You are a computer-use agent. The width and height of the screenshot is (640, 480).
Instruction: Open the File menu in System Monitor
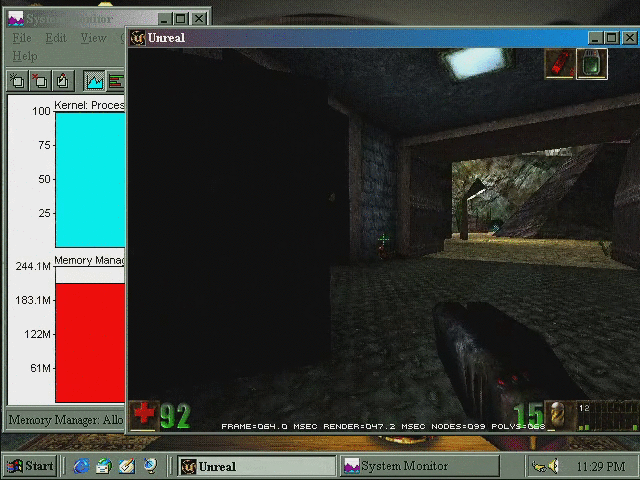22,38
